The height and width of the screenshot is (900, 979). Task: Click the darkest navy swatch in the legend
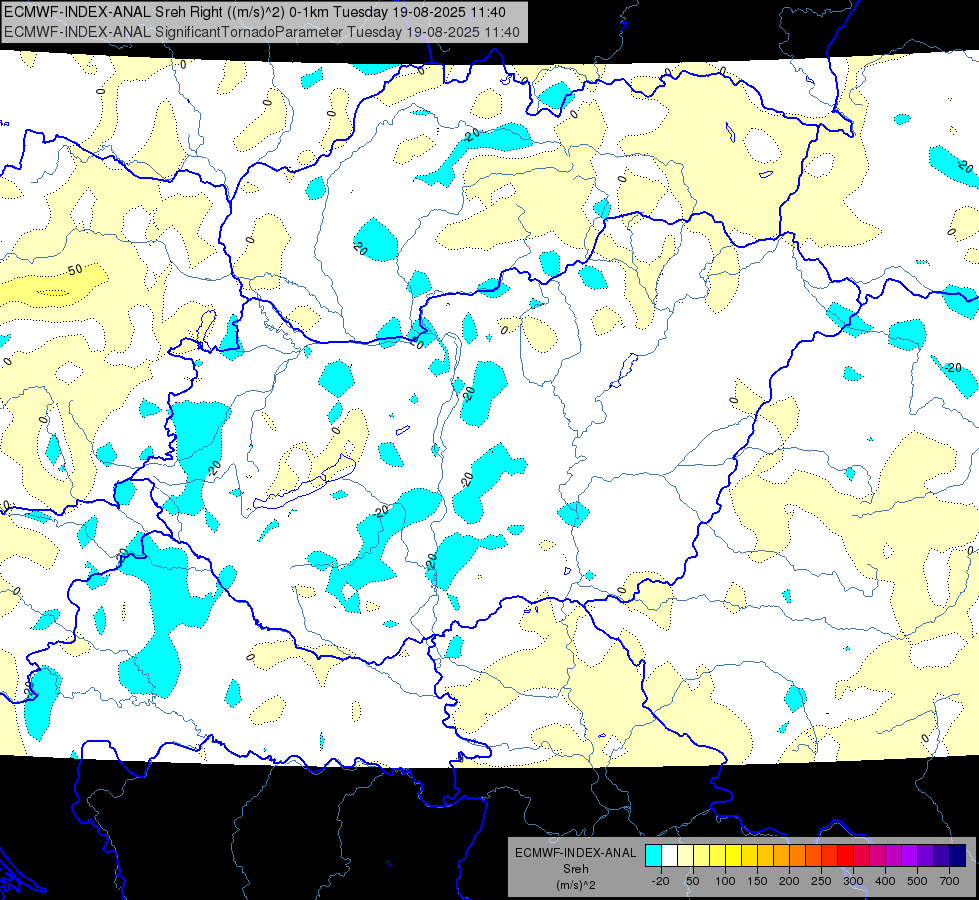[x=957, y=855]
